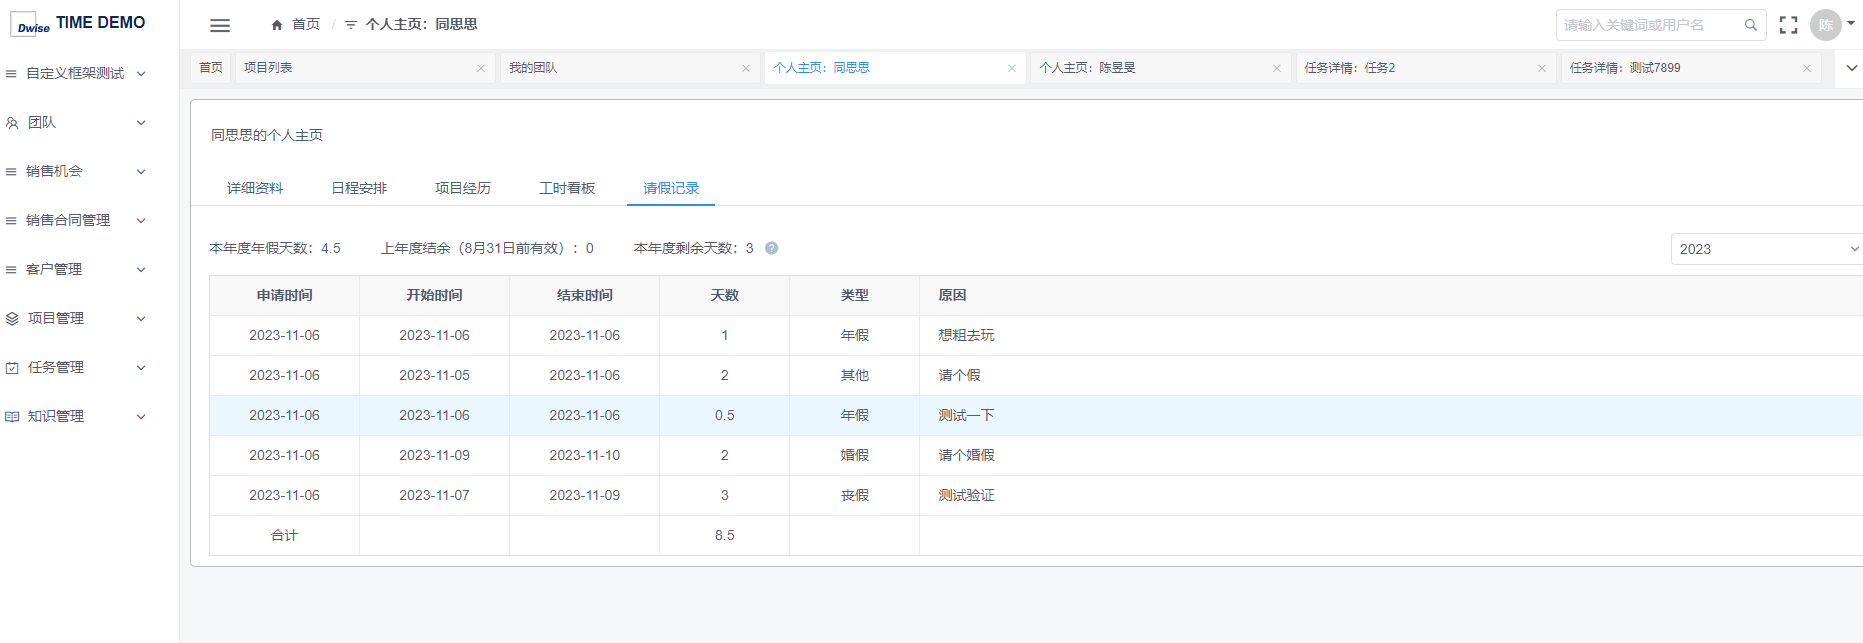Click the Dwise TIME DEMO logo
This screenshot has height=643, width=1863.
pos(80,24)
